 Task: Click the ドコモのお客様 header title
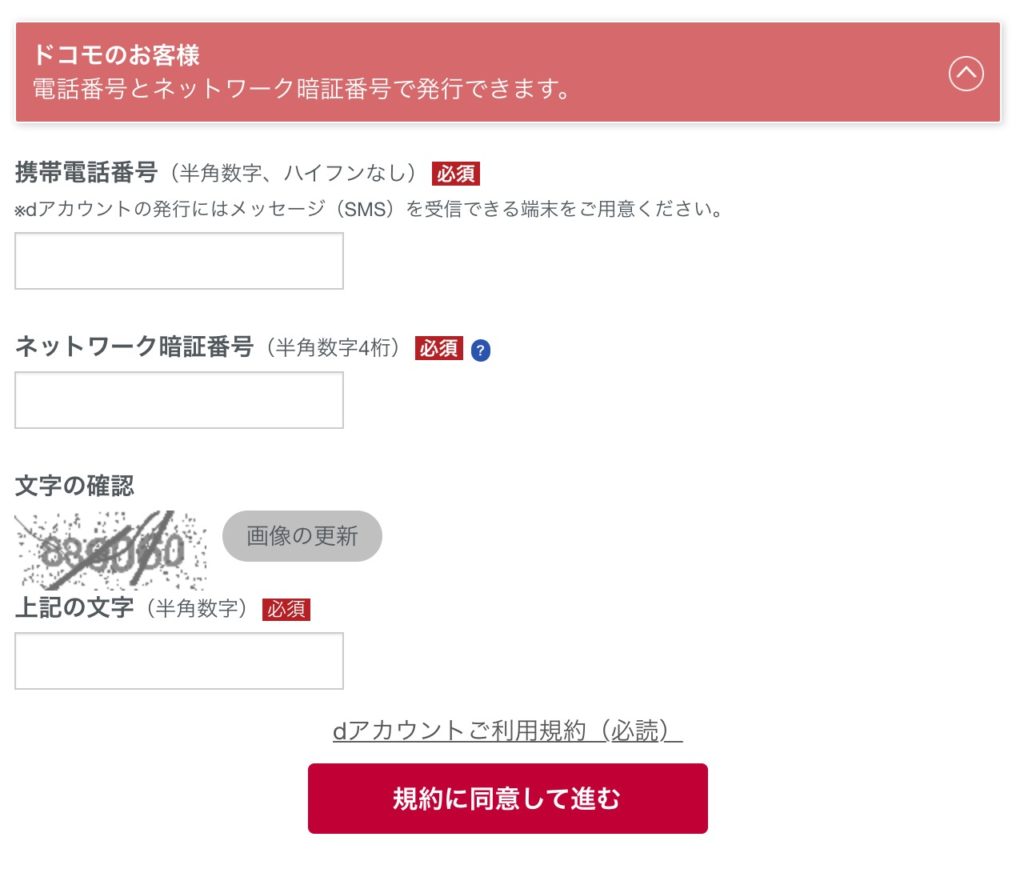pyautogui.click(x=116, y=55)
